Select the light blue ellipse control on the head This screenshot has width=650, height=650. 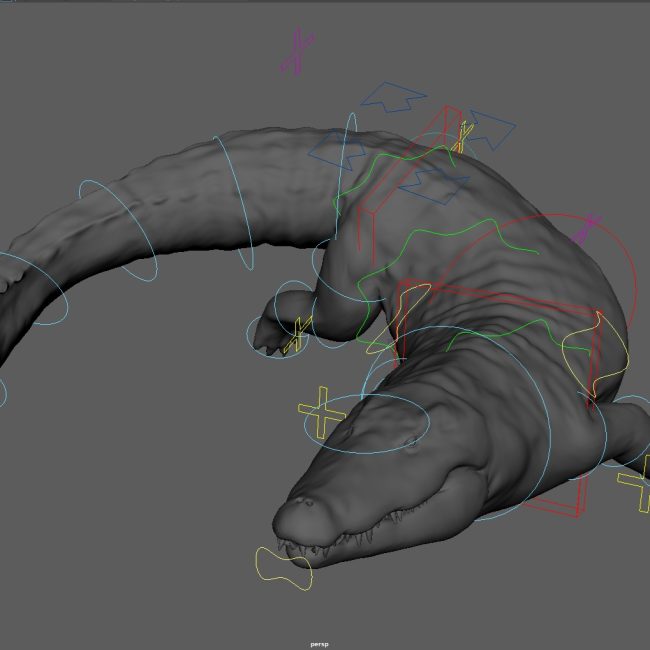click(366, 424)
